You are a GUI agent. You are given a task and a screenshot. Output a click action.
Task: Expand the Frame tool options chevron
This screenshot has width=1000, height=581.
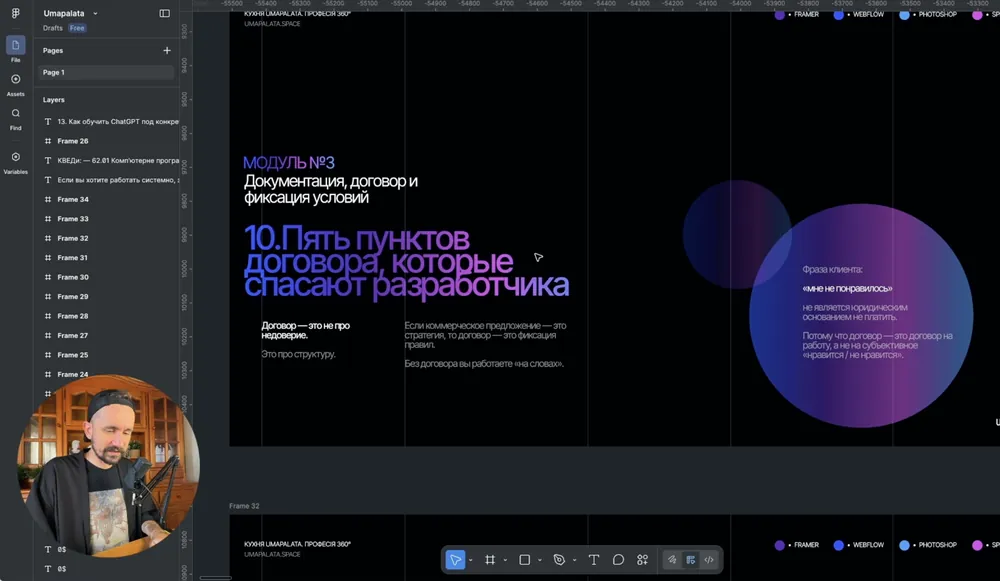click(505, 561)
